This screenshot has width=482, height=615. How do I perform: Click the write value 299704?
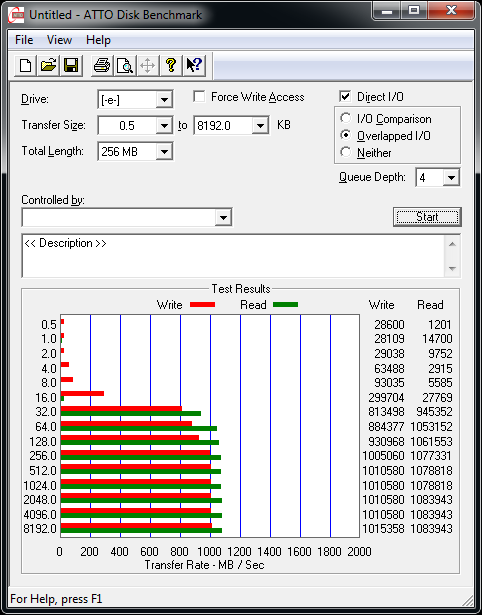pyautogui.click(x=386, y=398)
